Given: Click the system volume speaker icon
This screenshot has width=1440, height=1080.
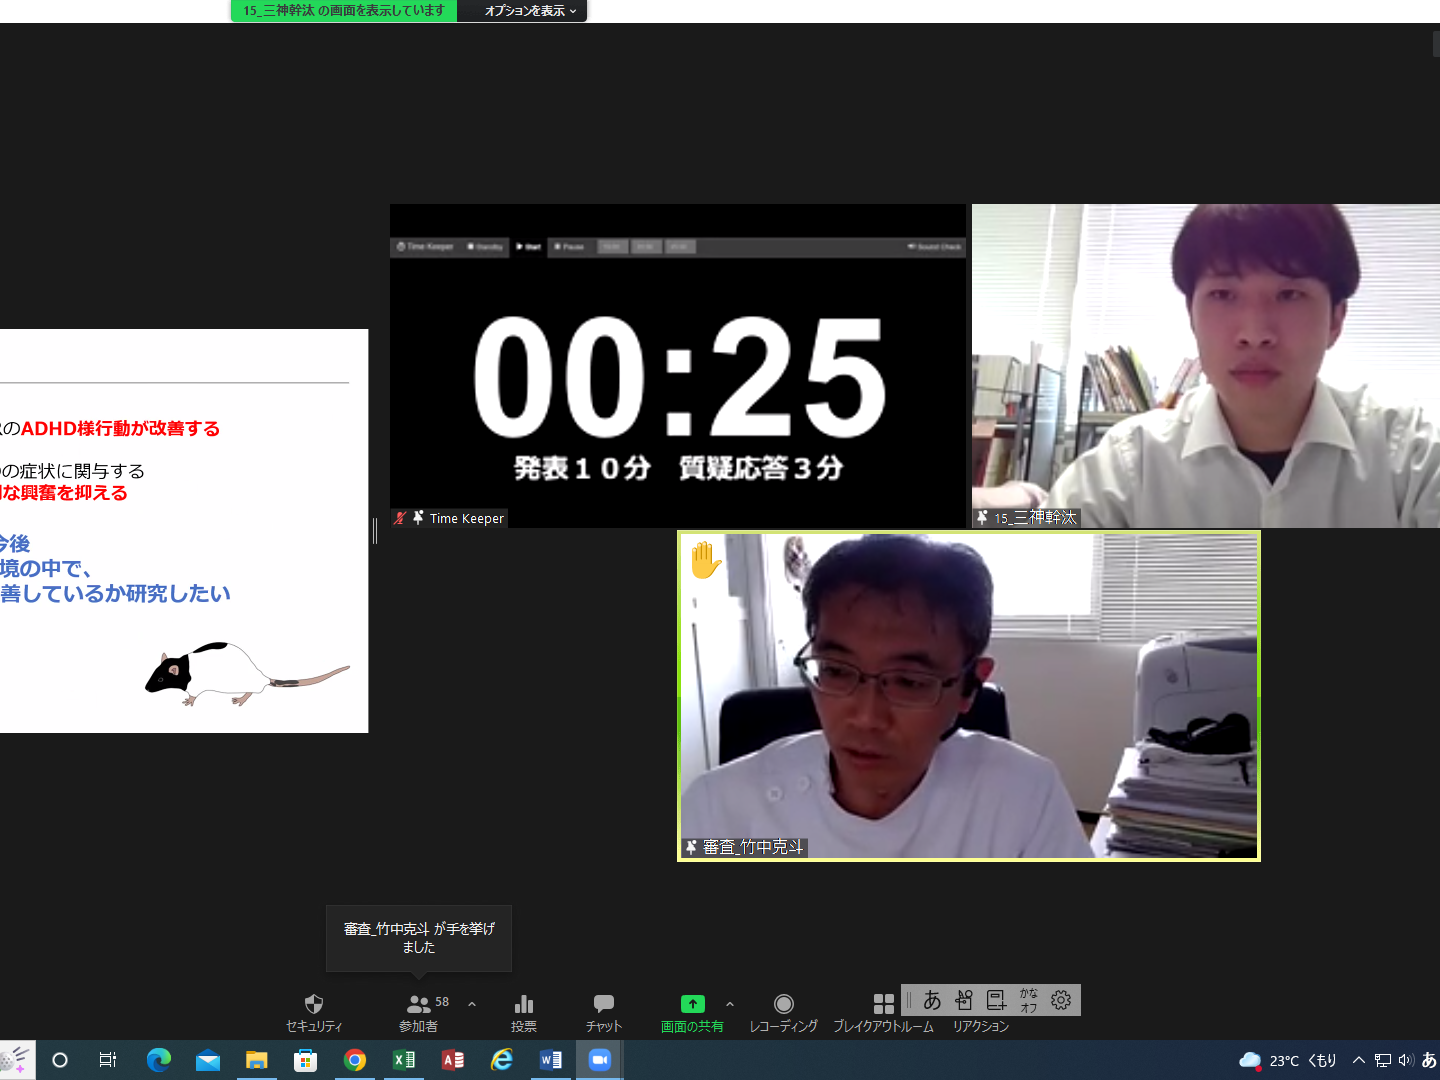Looking at the screenshot, I should [x=1406, y=1060].
